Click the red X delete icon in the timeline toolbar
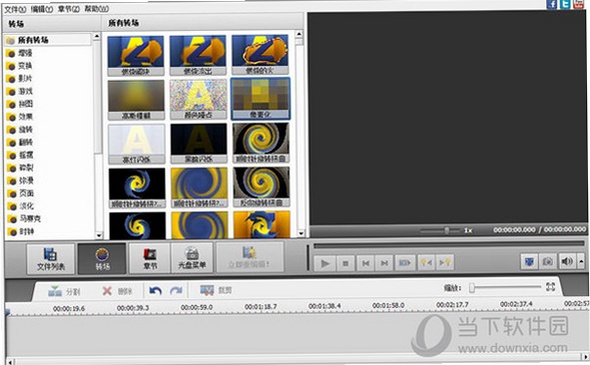 pyautogui.click(x=107, y=291)
